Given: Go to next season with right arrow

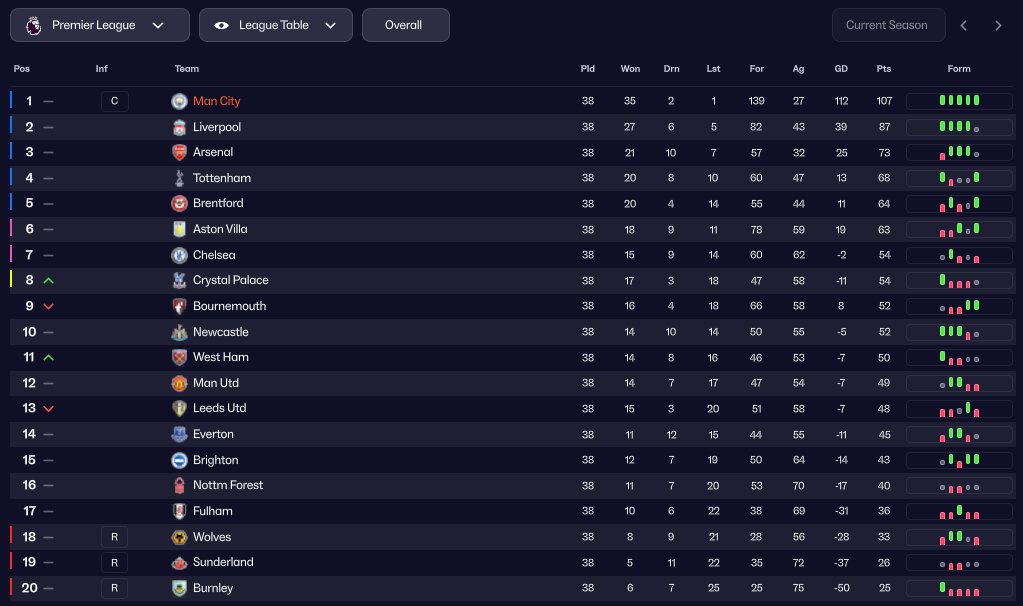Looking at the screenshot, I should 998,25.
